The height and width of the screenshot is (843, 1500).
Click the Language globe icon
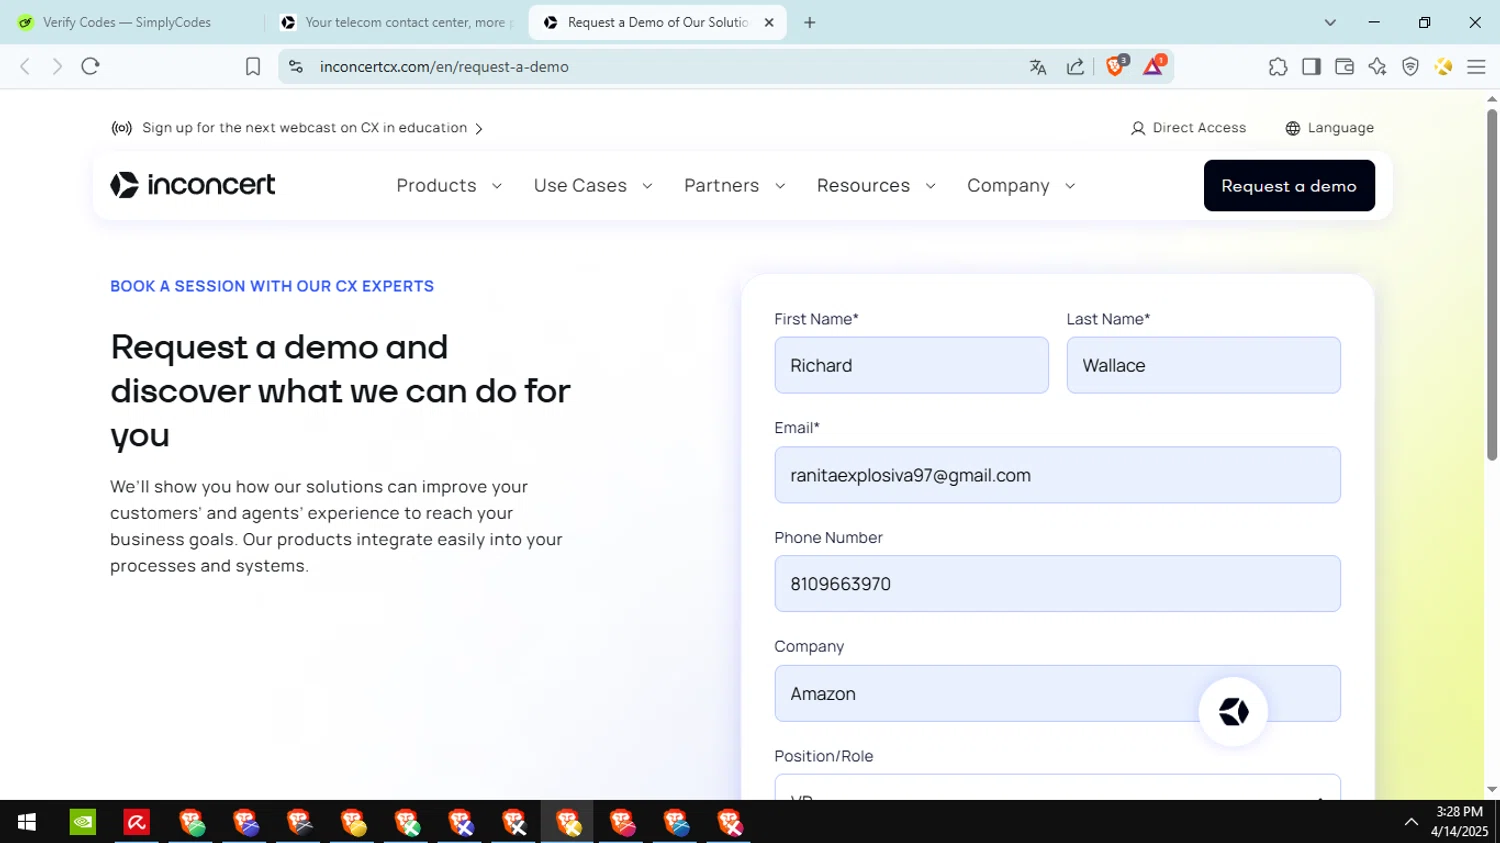click(1293, 128)
